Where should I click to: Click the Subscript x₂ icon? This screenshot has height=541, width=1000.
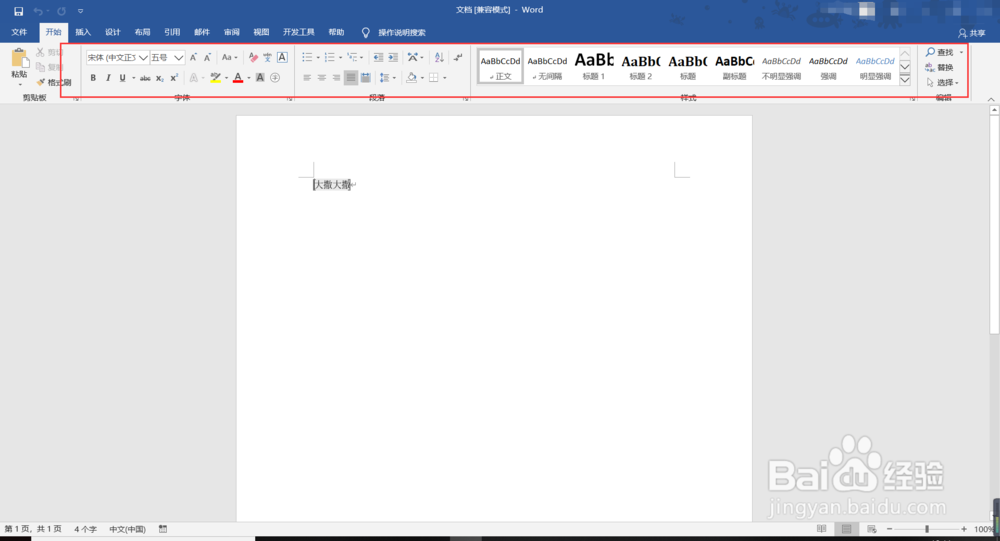pyautogui.click(x=159, y=78)
